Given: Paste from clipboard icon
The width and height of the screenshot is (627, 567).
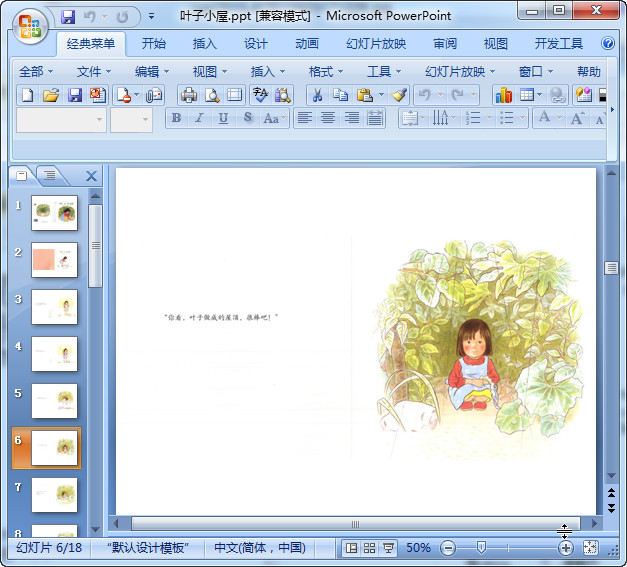Looking at the screenshot, I should click(365, 95).
